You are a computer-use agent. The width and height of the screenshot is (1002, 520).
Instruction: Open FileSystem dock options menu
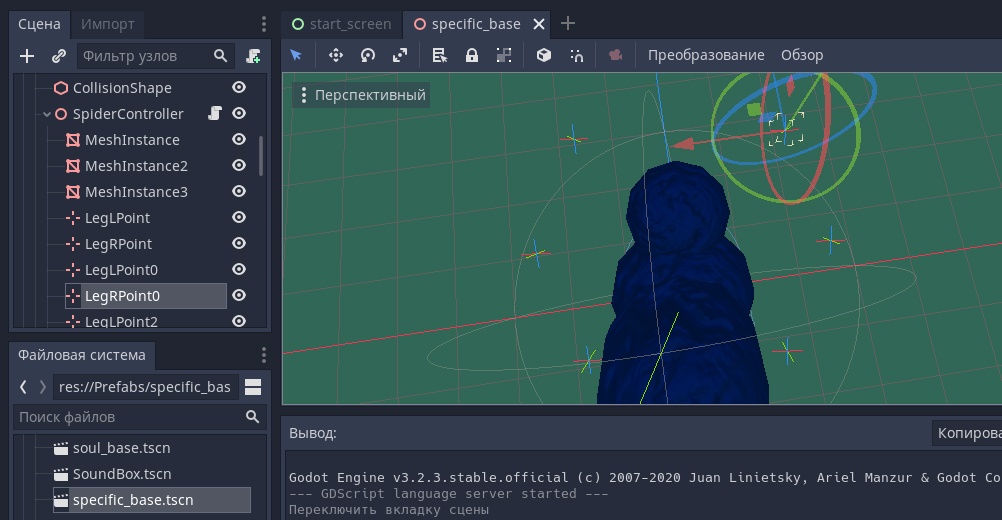[x=264, y=355]
